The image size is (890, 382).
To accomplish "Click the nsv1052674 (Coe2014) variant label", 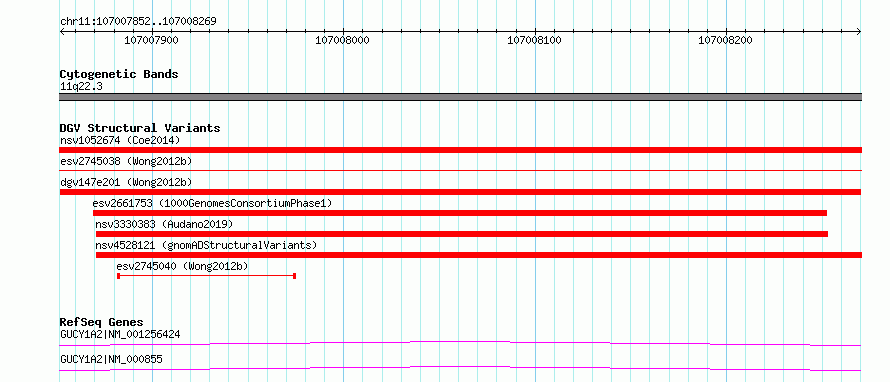I will coord(120,140).
